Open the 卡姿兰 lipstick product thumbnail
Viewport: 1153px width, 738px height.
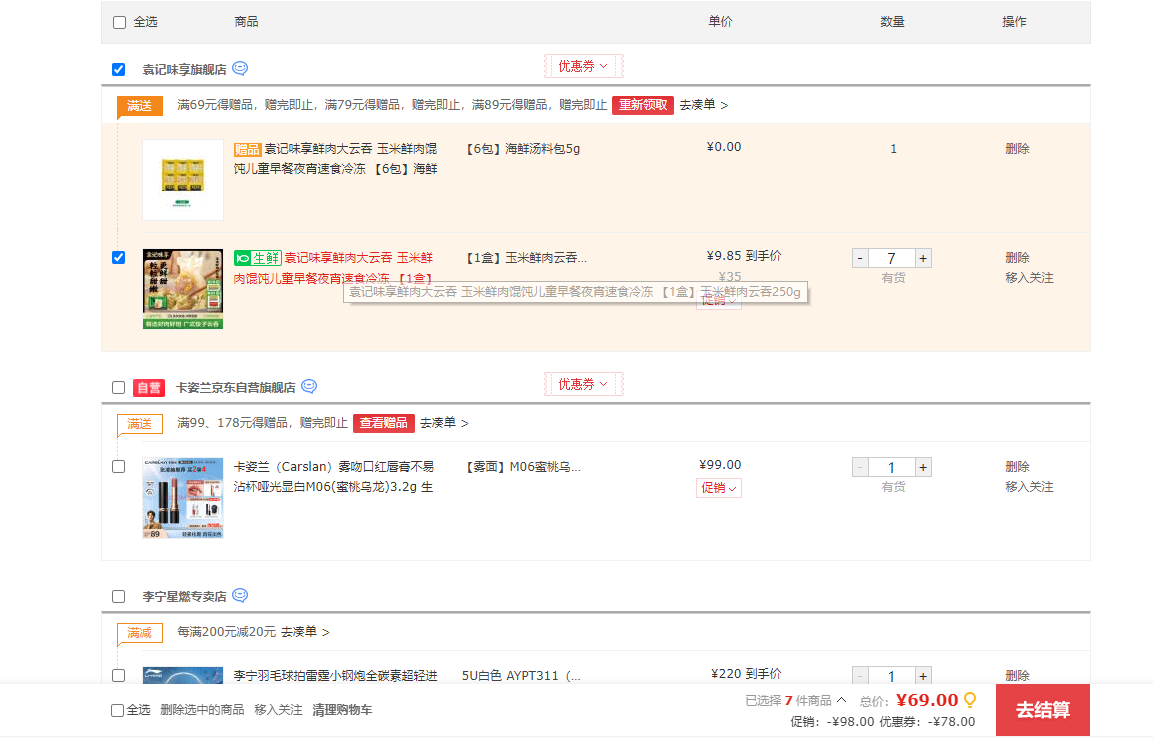[x=183, y=498]
